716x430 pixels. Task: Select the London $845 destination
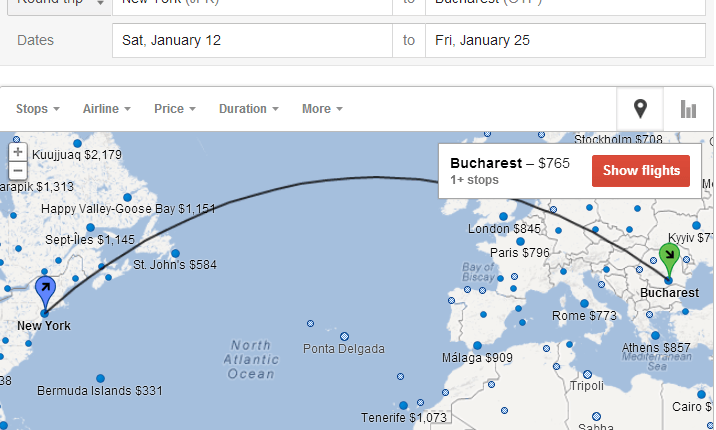click(x=506, y=228)
